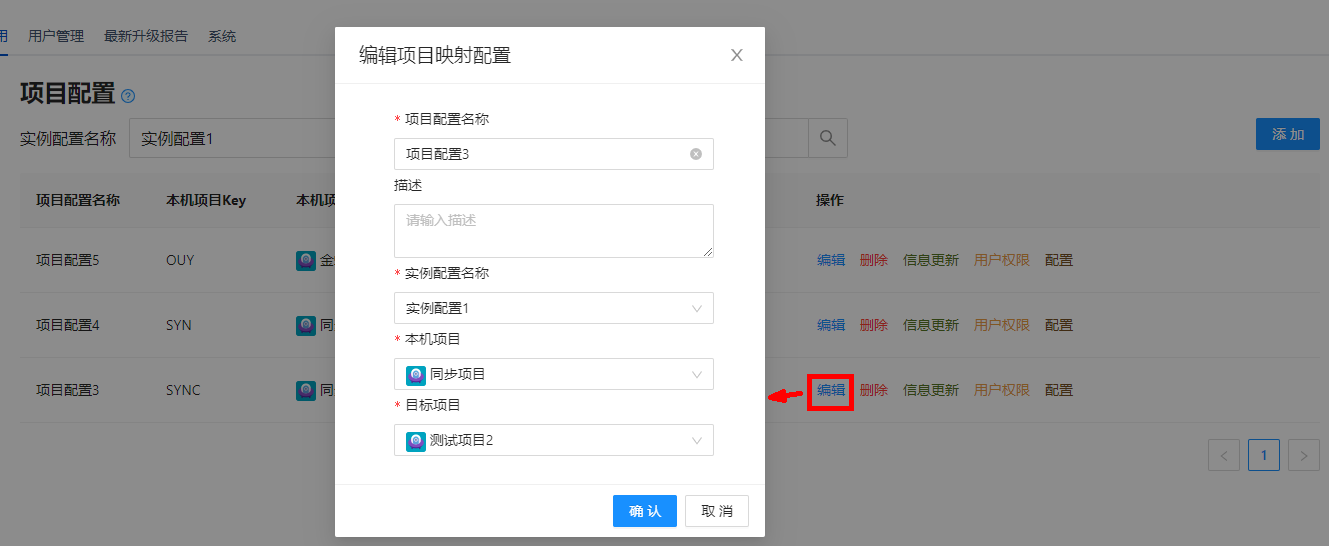Click the search magnifier icon
Image resolution: width=1329 pixels, height=546 pixels.
827,138
